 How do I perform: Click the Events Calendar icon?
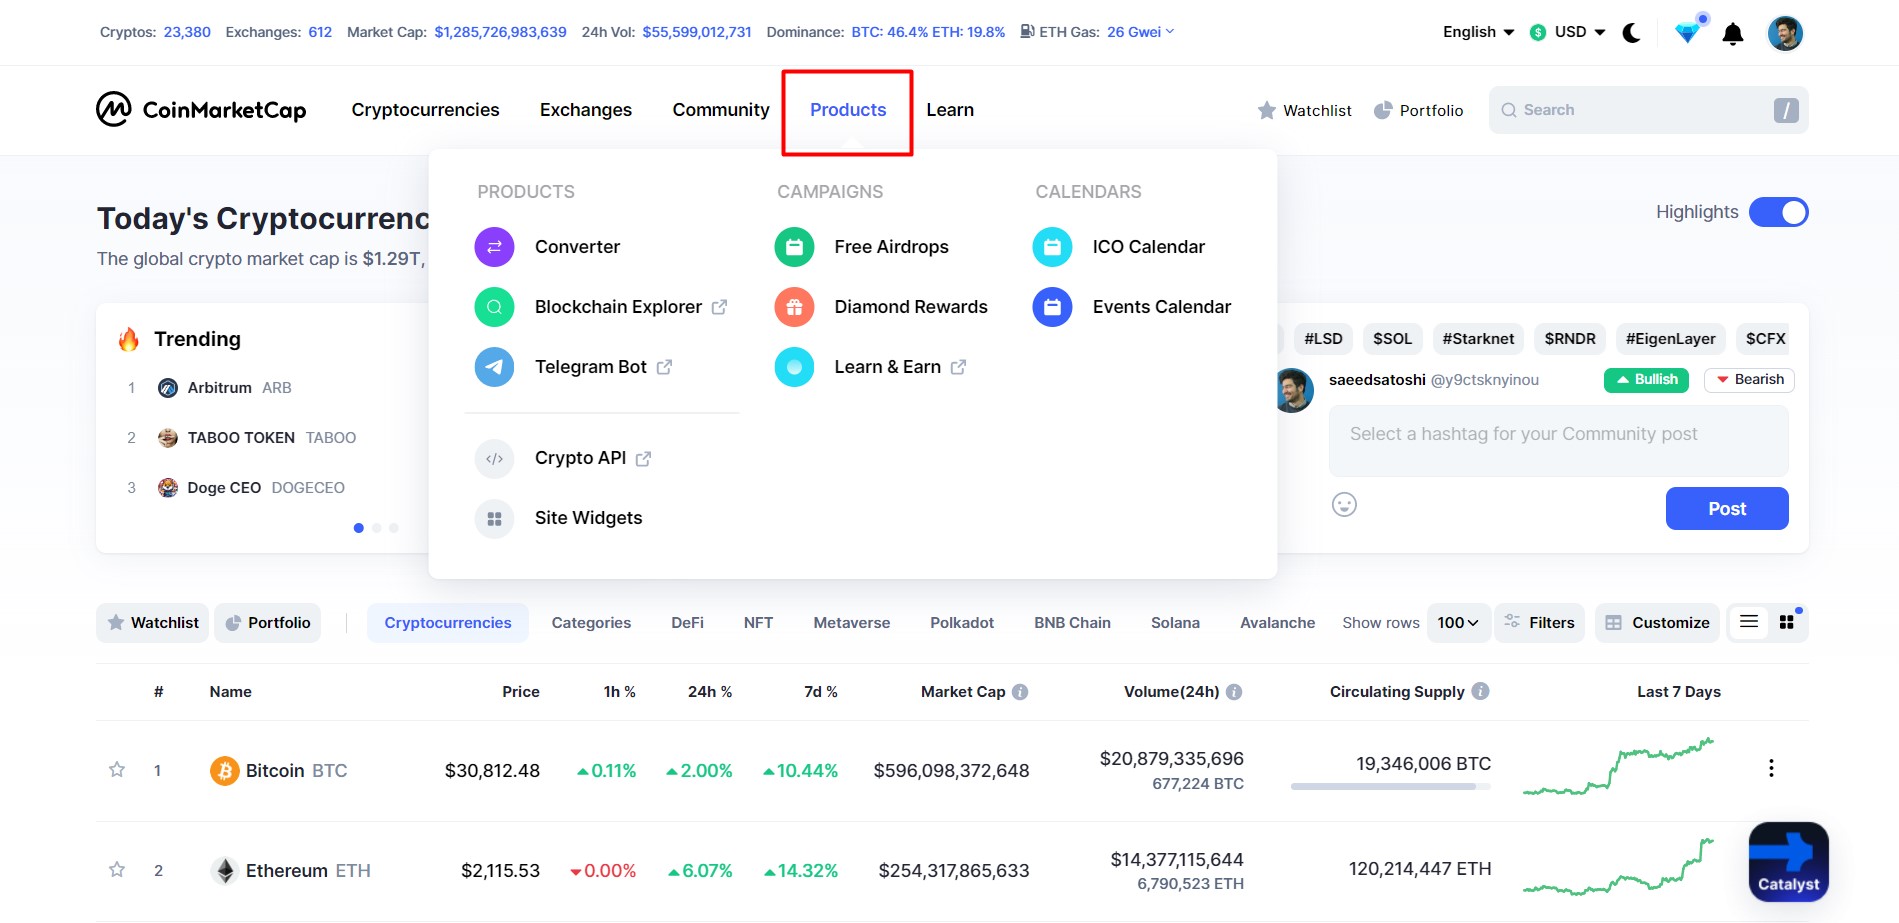coord(1052,307)
